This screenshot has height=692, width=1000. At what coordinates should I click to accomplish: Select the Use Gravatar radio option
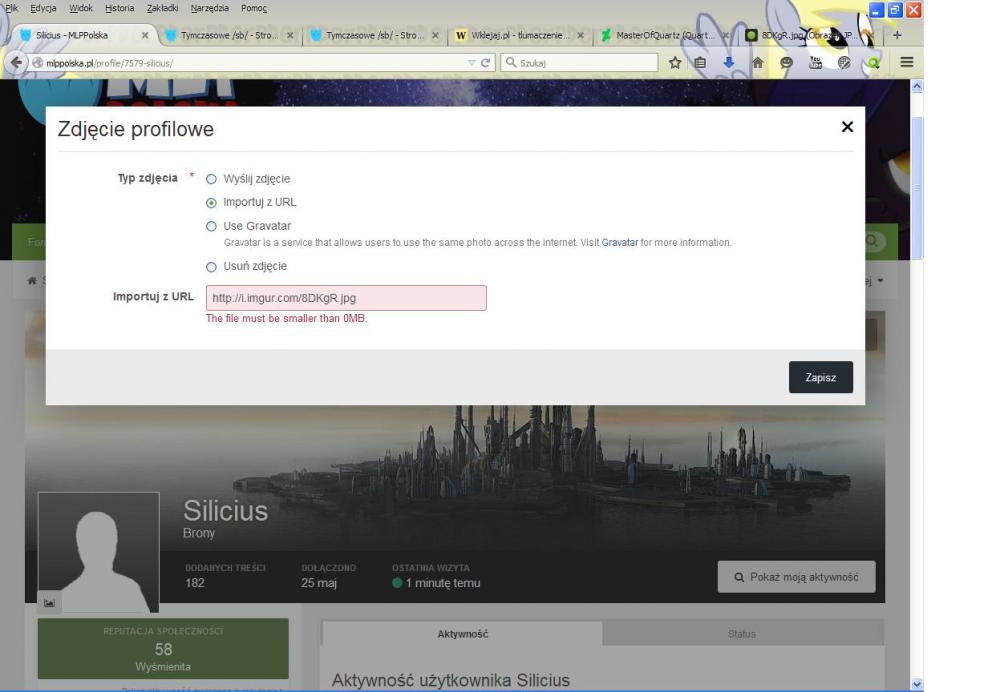[211, 226]
